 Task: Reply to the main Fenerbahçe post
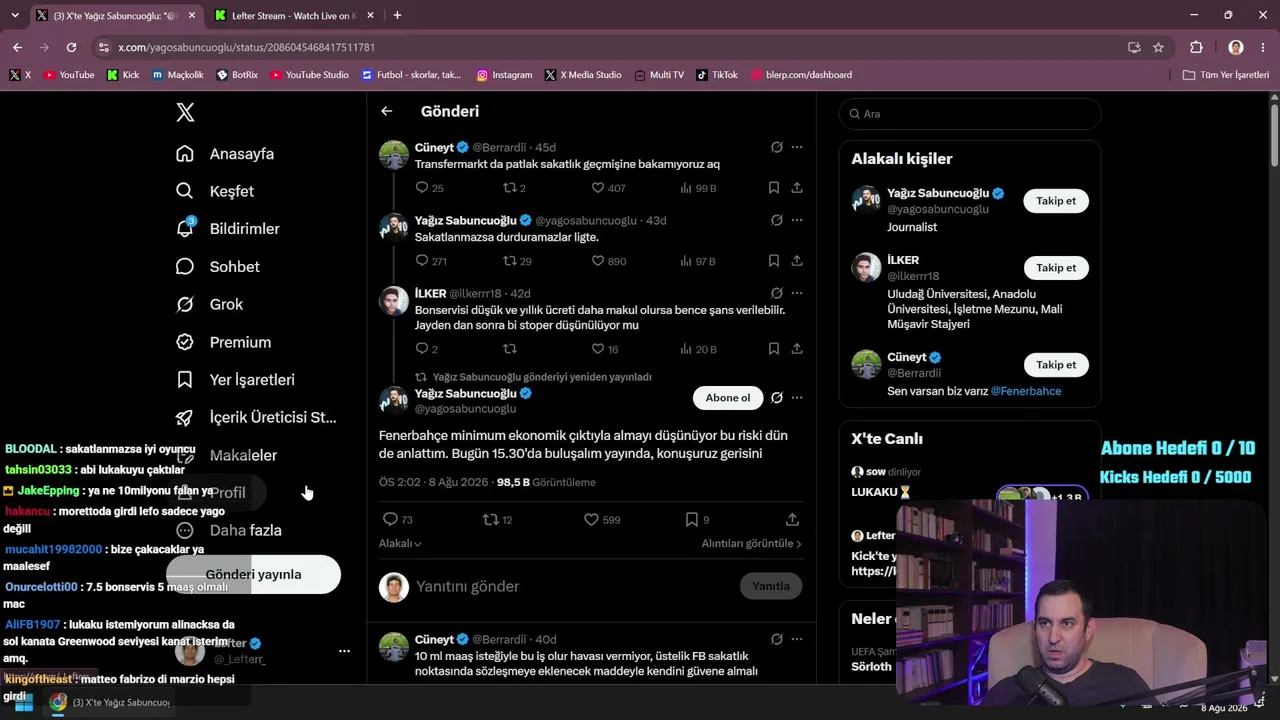pos(390,519)
